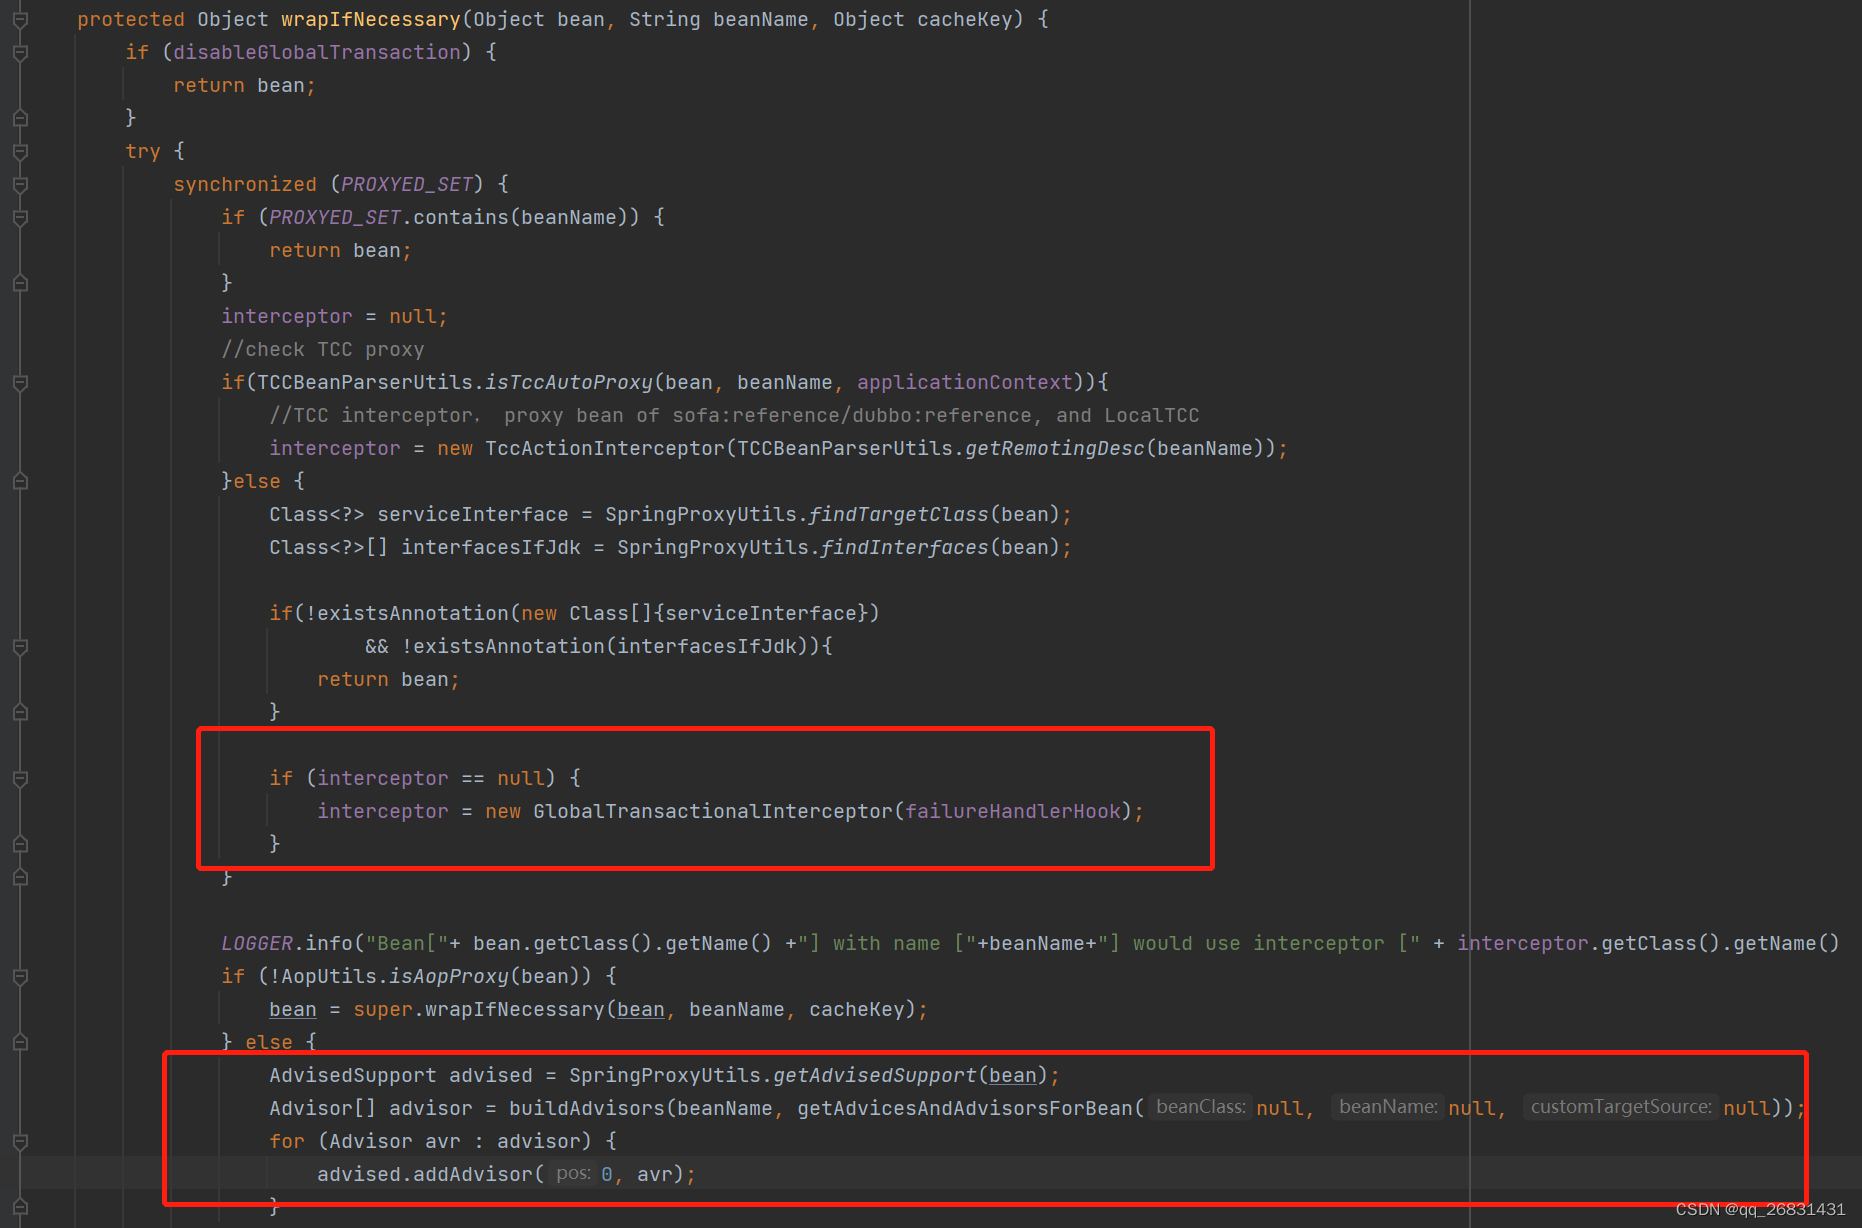Click the 'protected' keyword in method signature
The image size is (1862, 1228).
coord(131,20)
